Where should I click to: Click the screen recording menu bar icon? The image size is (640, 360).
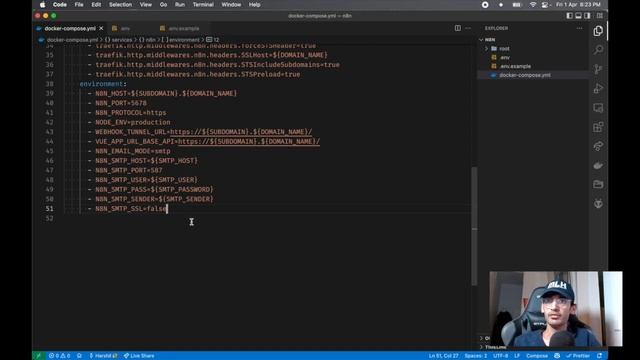coord(485,4)
